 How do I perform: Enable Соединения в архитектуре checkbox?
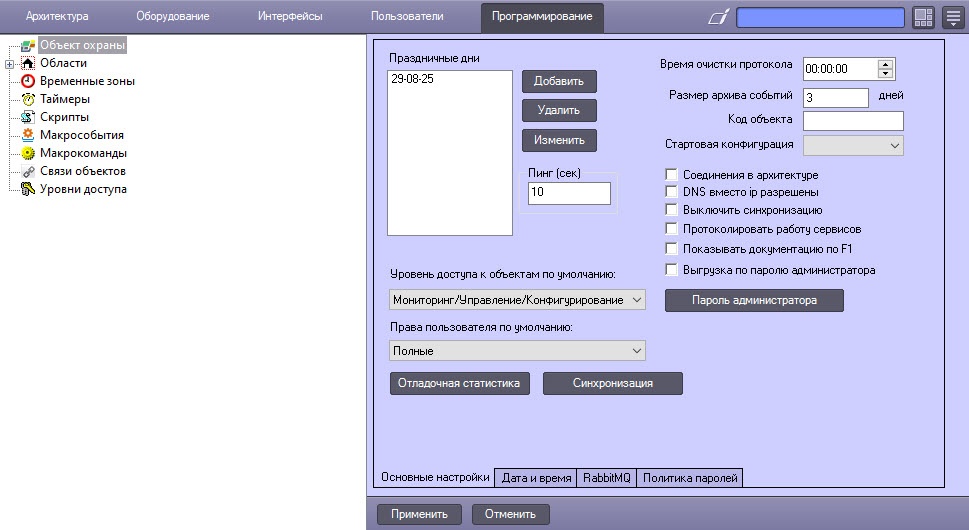(x=671, y=174)
